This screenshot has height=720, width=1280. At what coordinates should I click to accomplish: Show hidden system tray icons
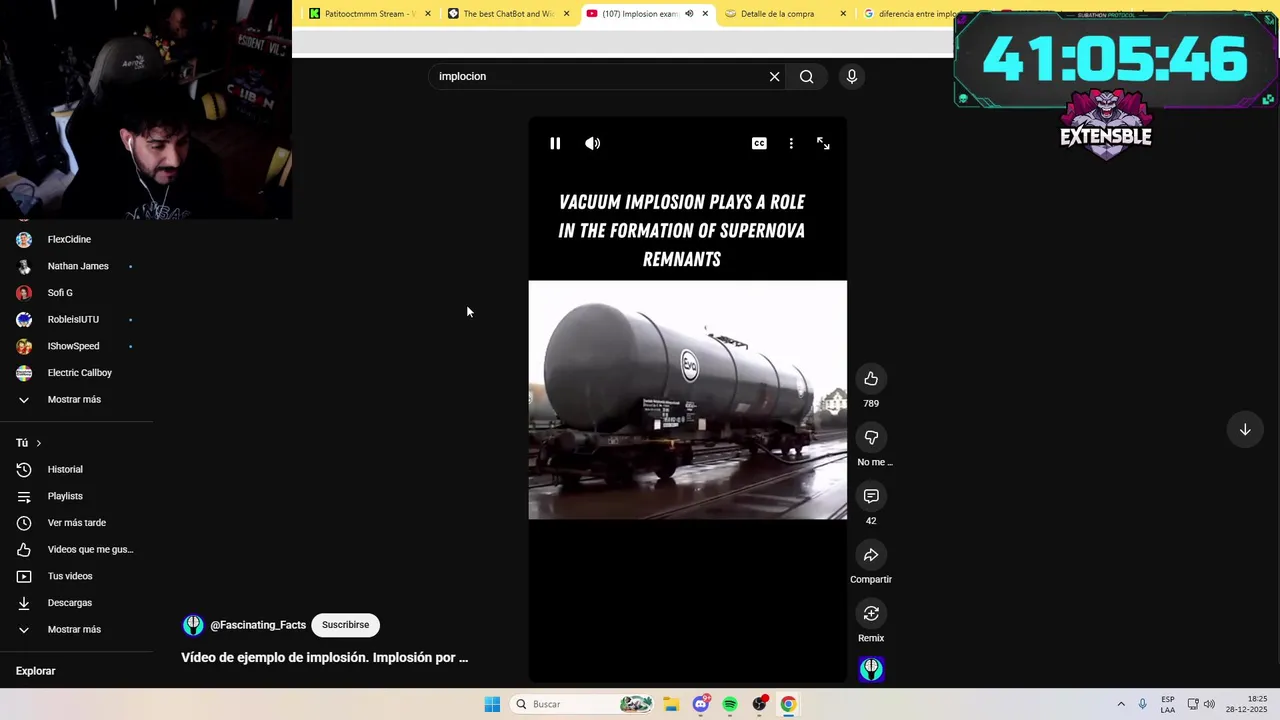tap(1121, 704)
